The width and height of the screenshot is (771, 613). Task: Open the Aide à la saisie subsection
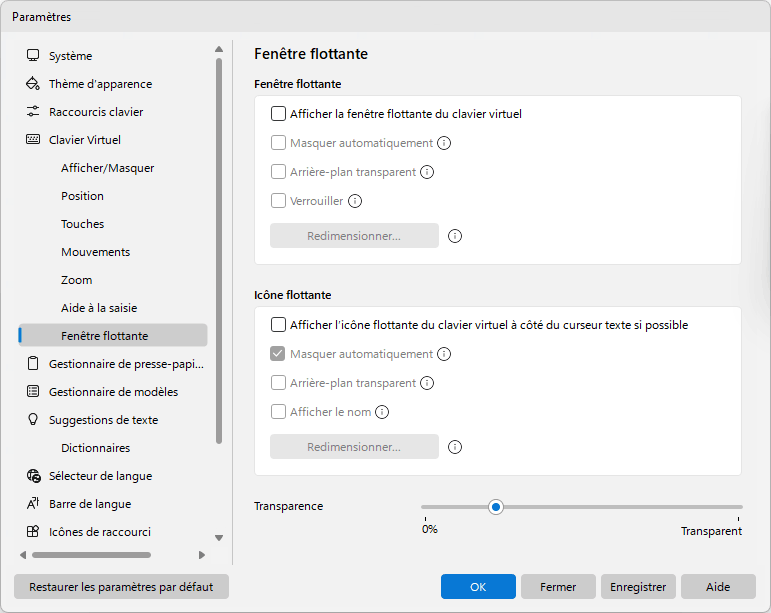pyautogui.click(x=113, y=308)
